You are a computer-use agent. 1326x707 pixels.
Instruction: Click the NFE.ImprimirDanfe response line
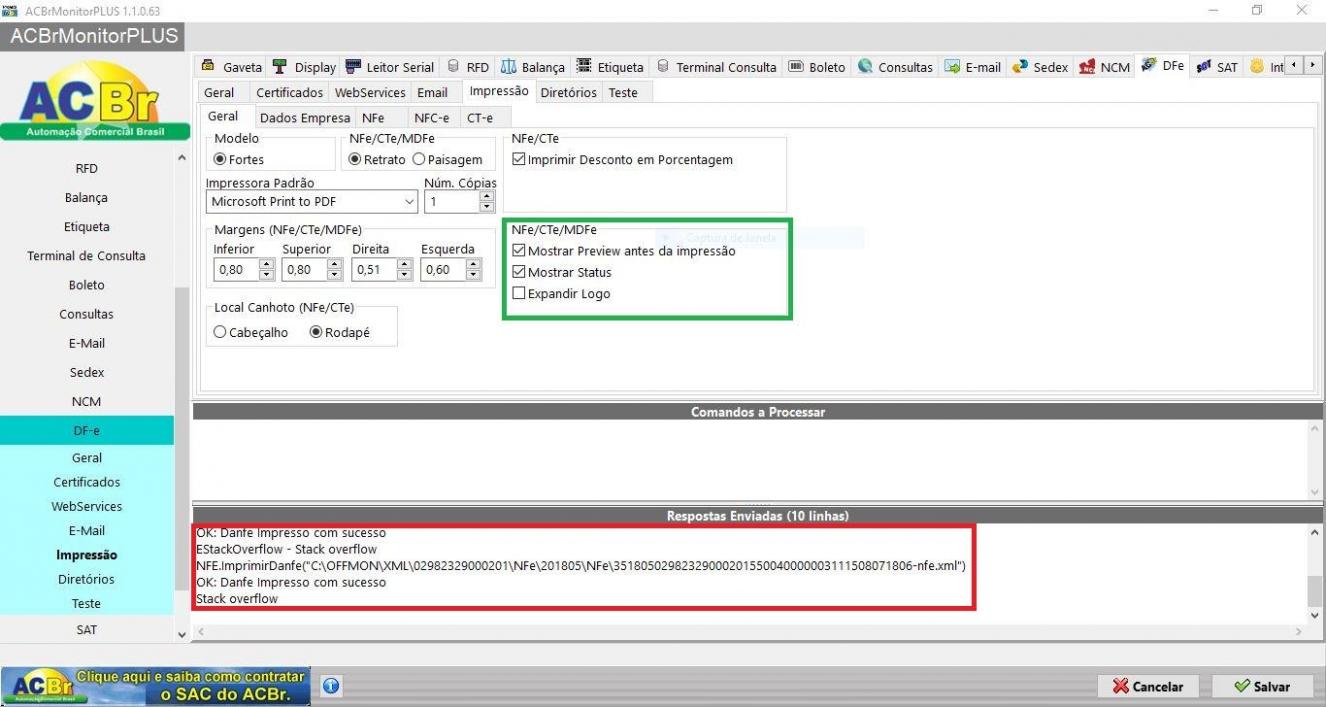[x=581, y=566]
